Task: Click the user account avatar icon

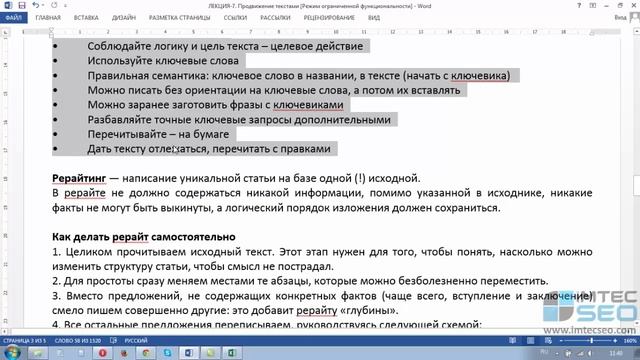Action: pos(635,18)
